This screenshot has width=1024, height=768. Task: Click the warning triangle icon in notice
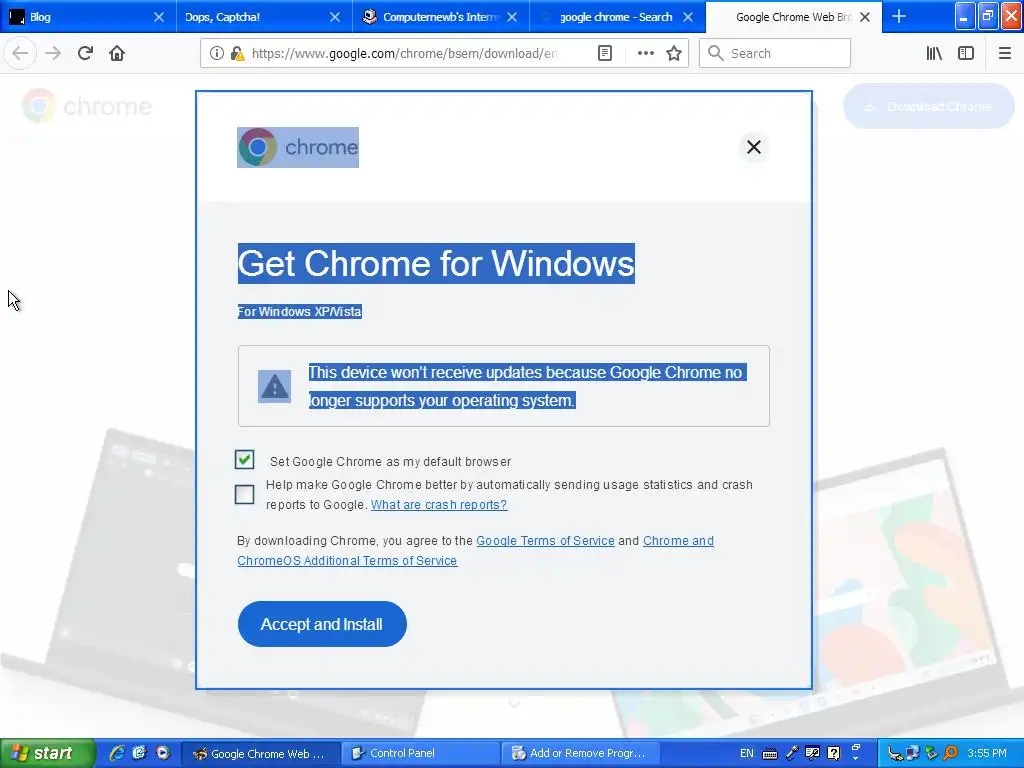[x=274, y=386]
